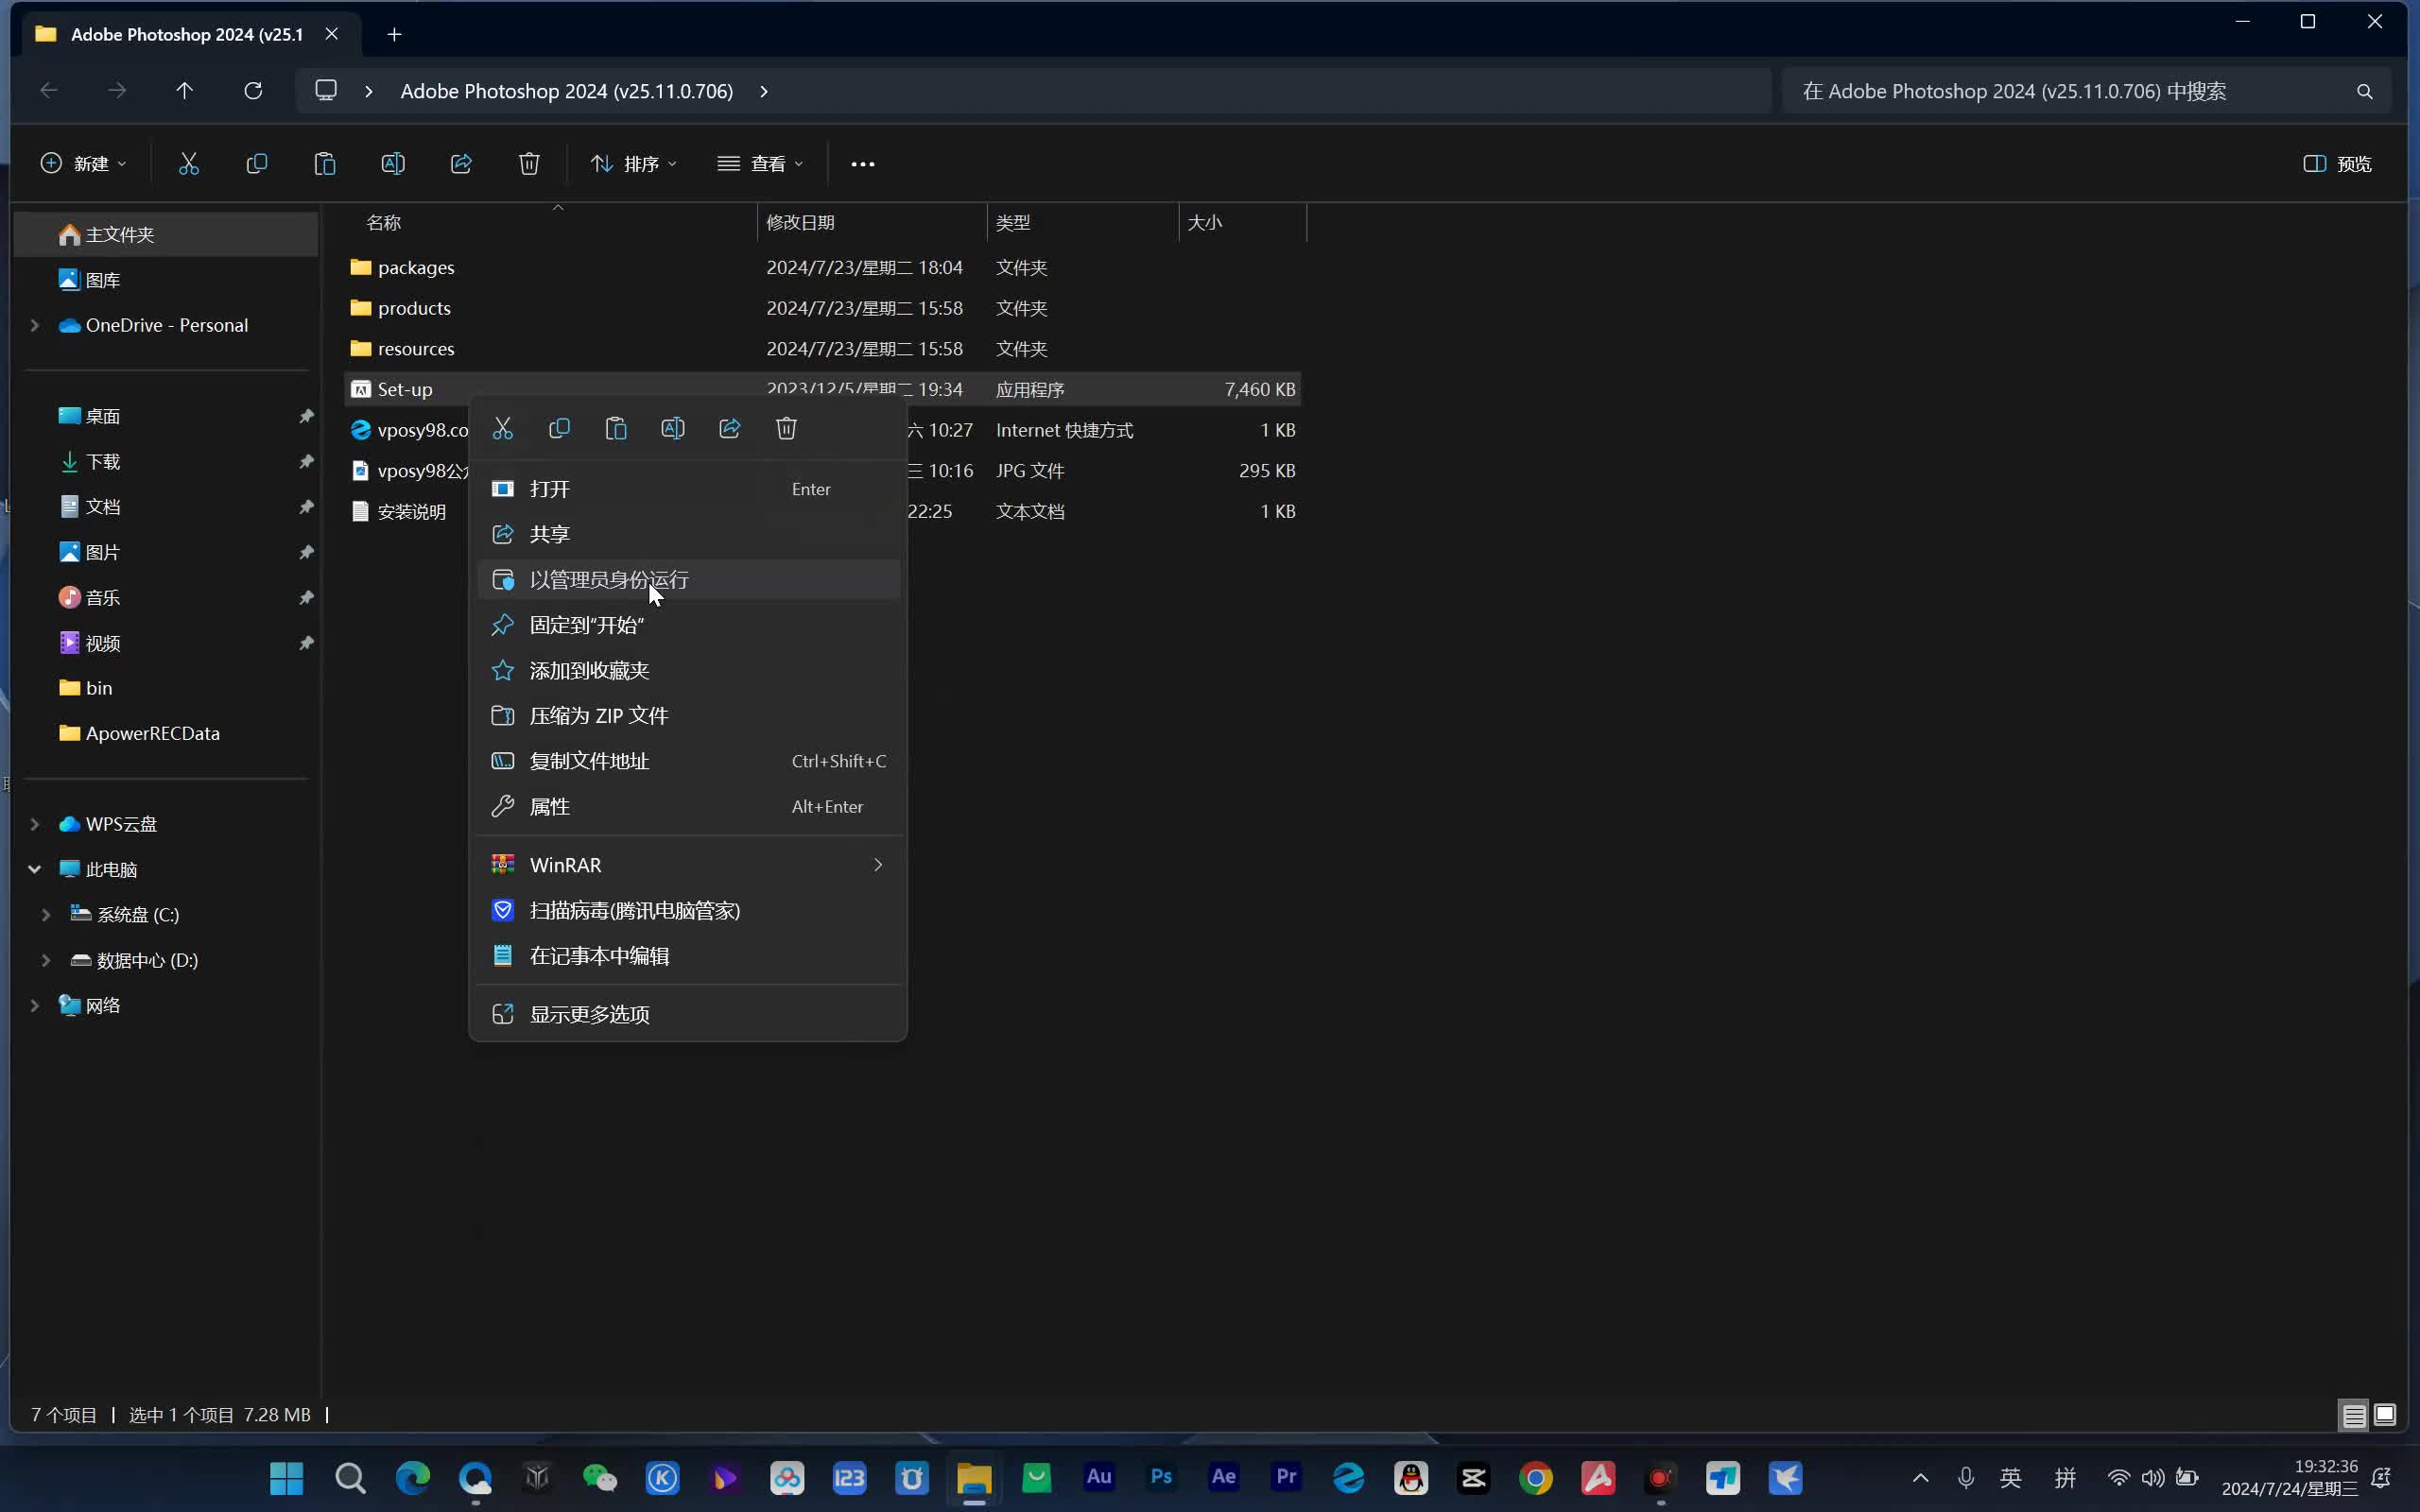Expand the 网络 tree node
Screen dimensions: 2420x1512
(35, 1006)
